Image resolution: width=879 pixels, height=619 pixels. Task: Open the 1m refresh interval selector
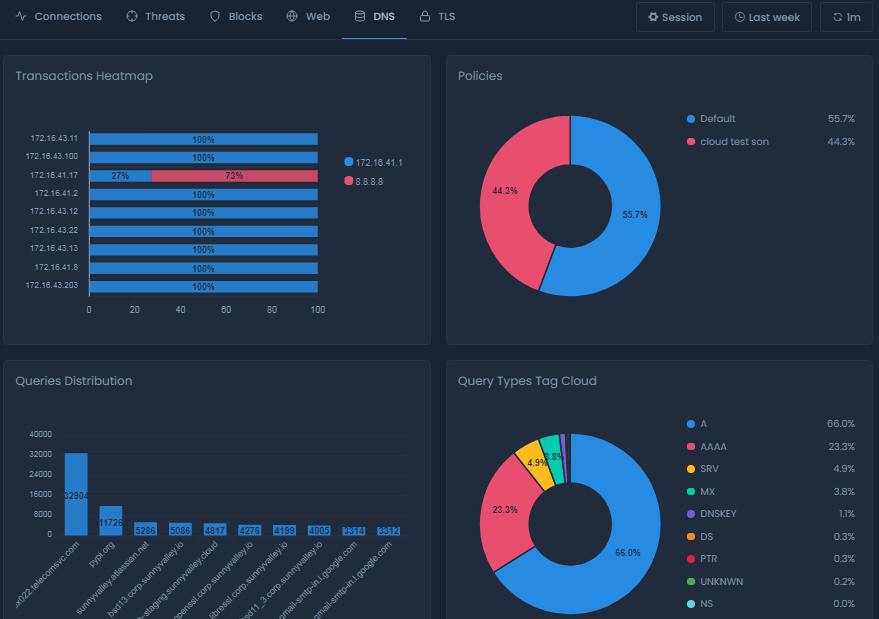click(x=846, y=17)
